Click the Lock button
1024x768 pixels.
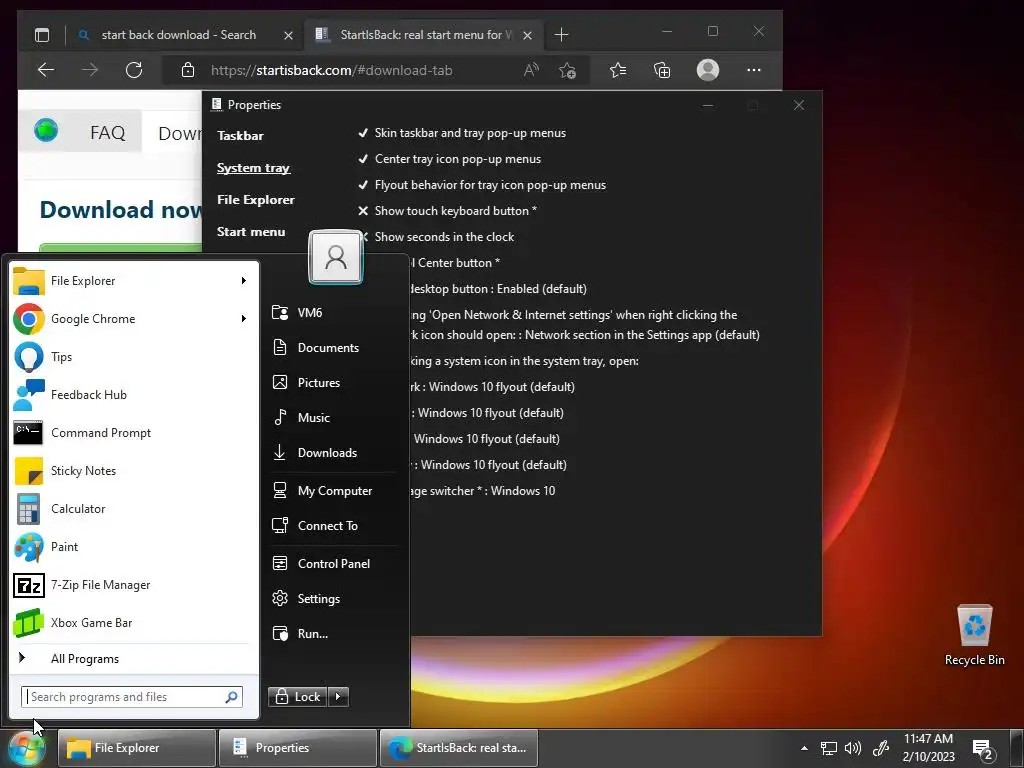pyautogui.click(x=298, y=697)
